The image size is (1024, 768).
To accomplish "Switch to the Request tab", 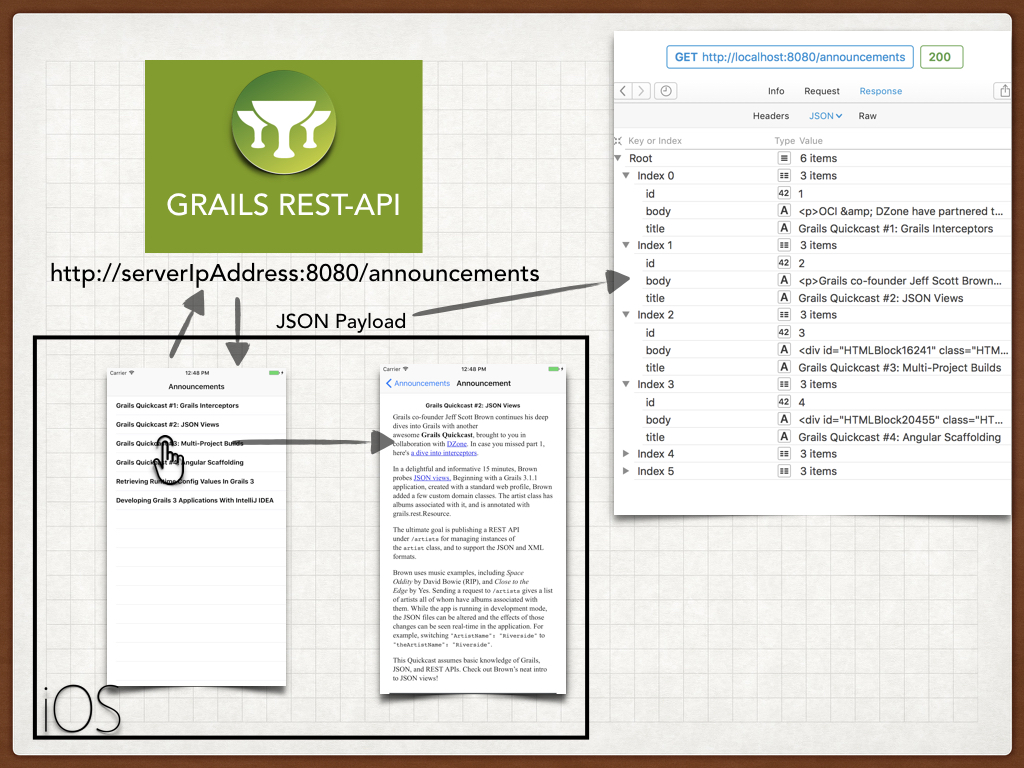I will tap(822, 91).
